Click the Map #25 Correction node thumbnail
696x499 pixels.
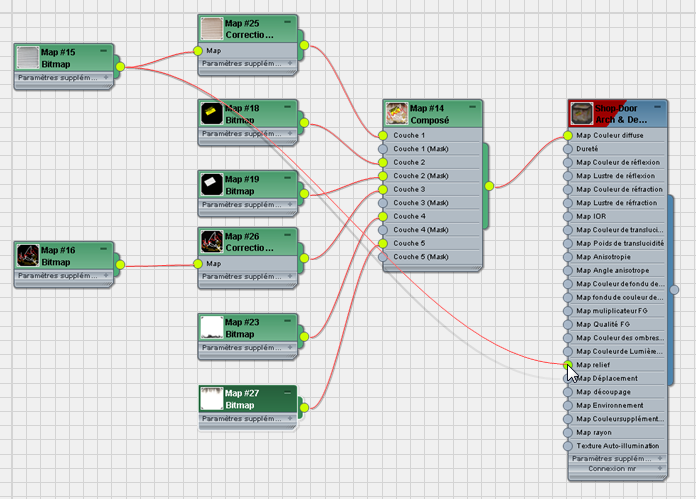pos(212,28)
